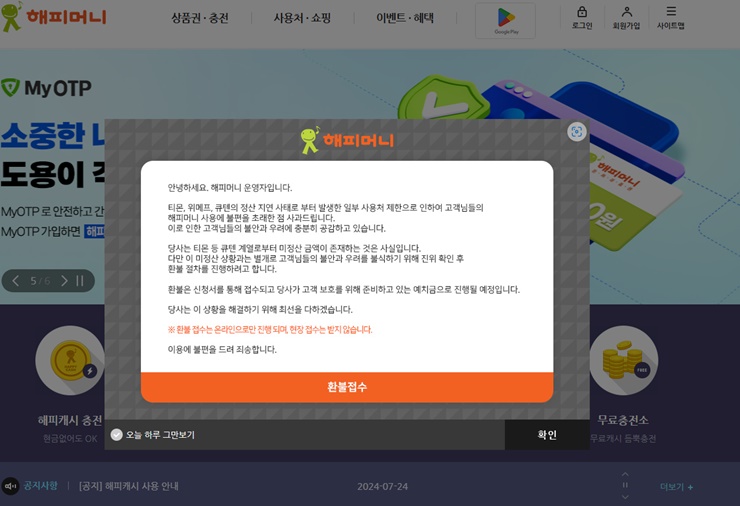Show next notice with down chevron
Image resolution: width=740 pixels, height=506 pixels.
tap(625, 497)
